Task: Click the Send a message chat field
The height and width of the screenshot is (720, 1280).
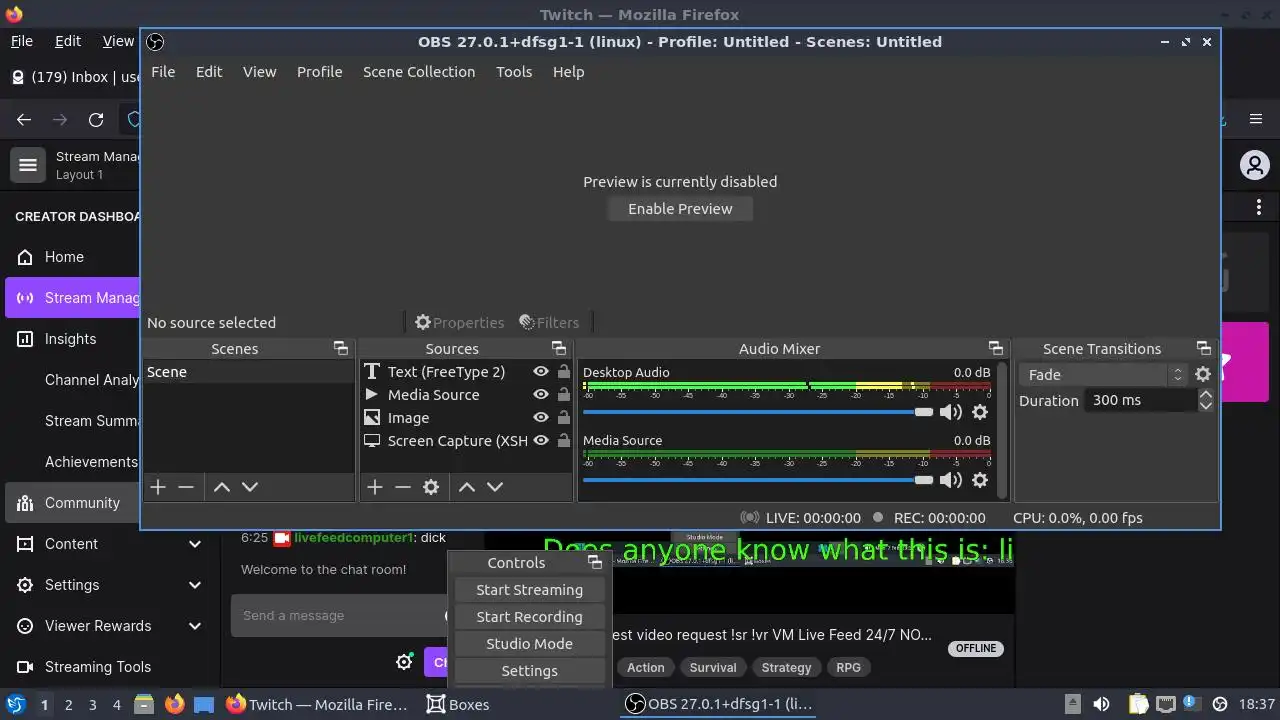Action: [x=338, y=616]
